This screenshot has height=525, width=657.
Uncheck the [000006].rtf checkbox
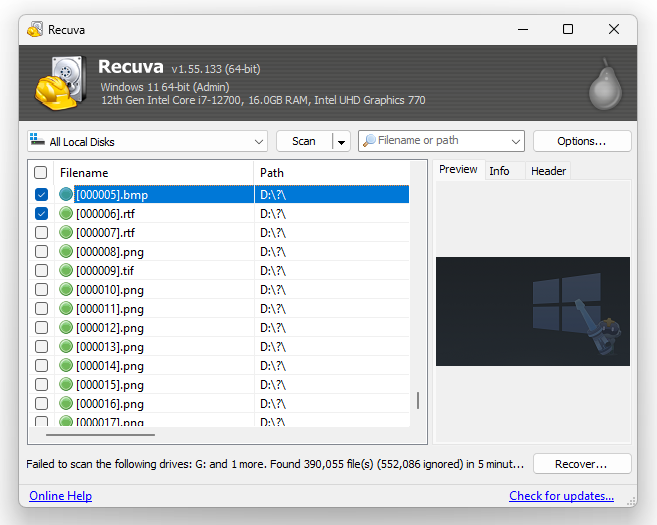41,213
